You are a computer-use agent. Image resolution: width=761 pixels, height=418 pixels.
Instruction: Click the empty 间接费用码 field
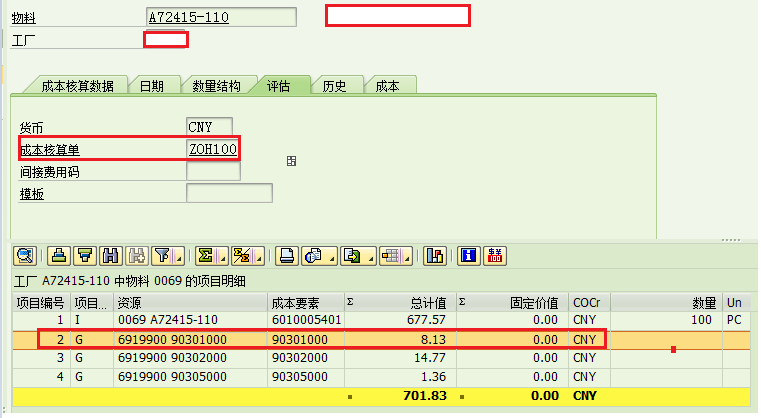point(213,171)
